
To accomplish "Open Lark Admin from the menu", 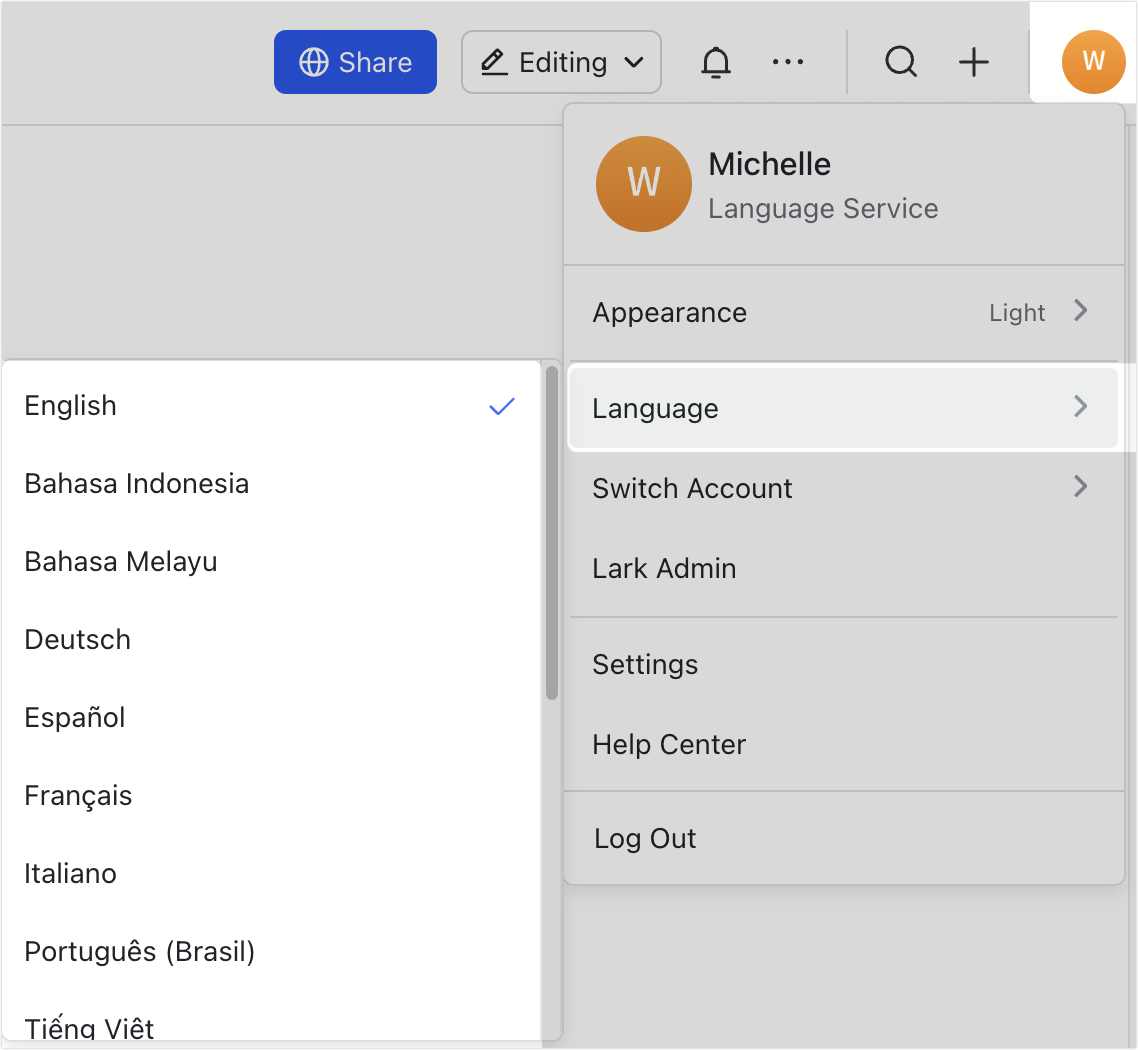I will tap(843, 568).
